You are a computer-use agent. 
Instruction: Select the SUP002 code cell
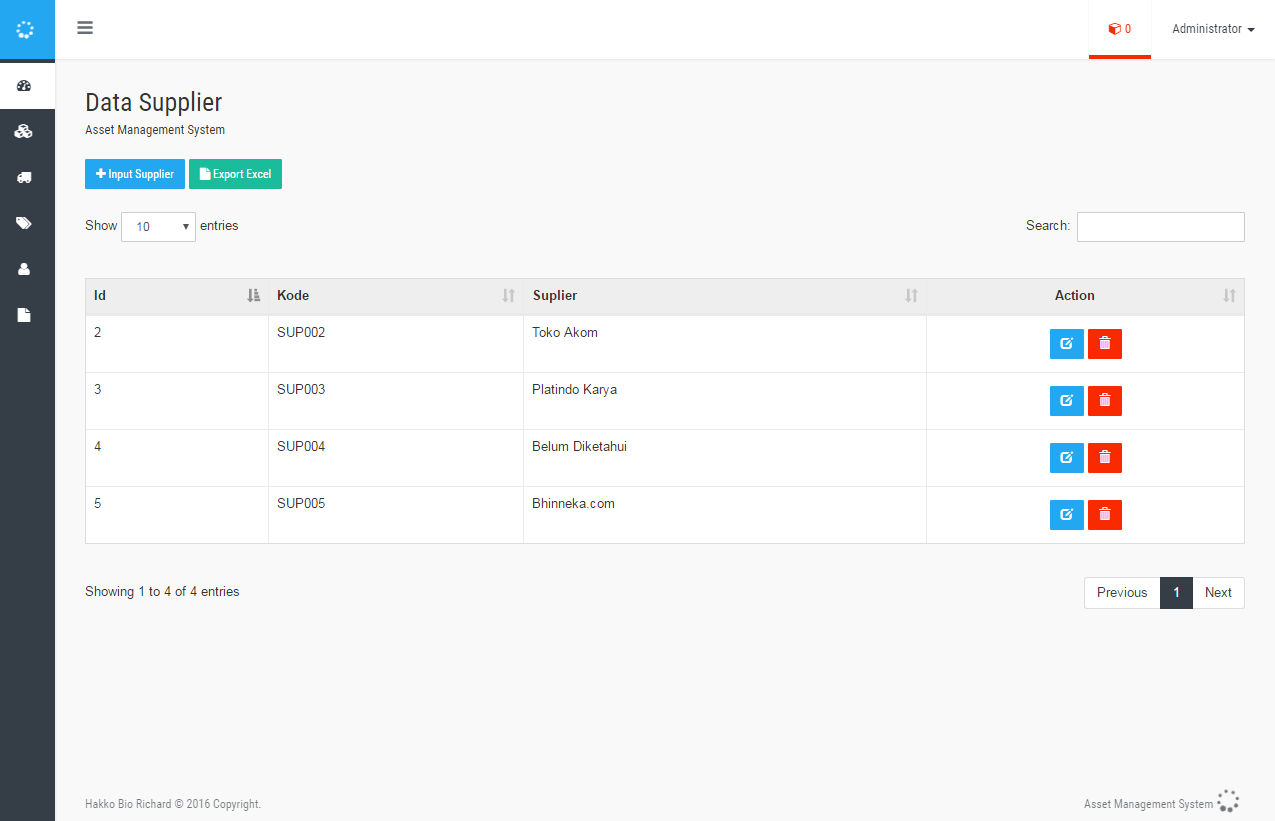tap(396, 344)
